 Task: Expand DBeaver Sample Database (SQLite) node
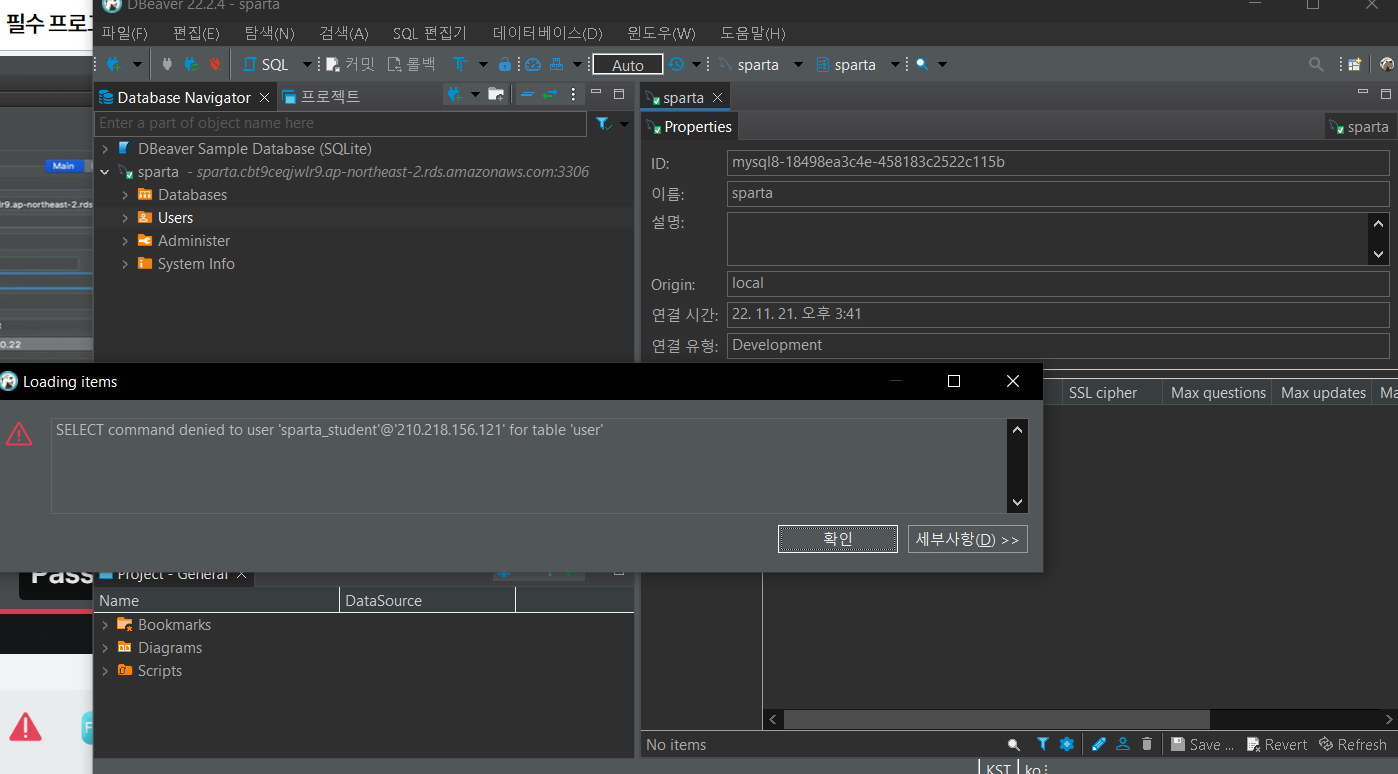(105, 149)
